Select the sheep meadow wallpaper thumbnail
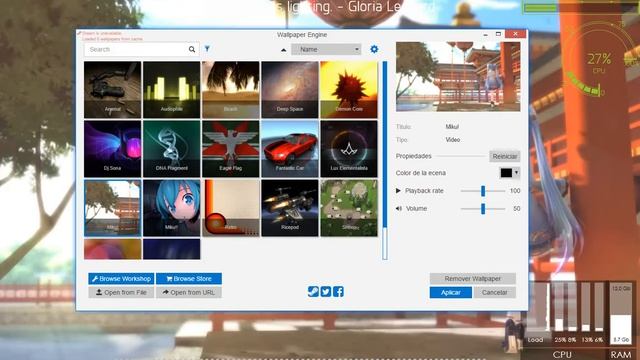640x360 pixels. 349,208
